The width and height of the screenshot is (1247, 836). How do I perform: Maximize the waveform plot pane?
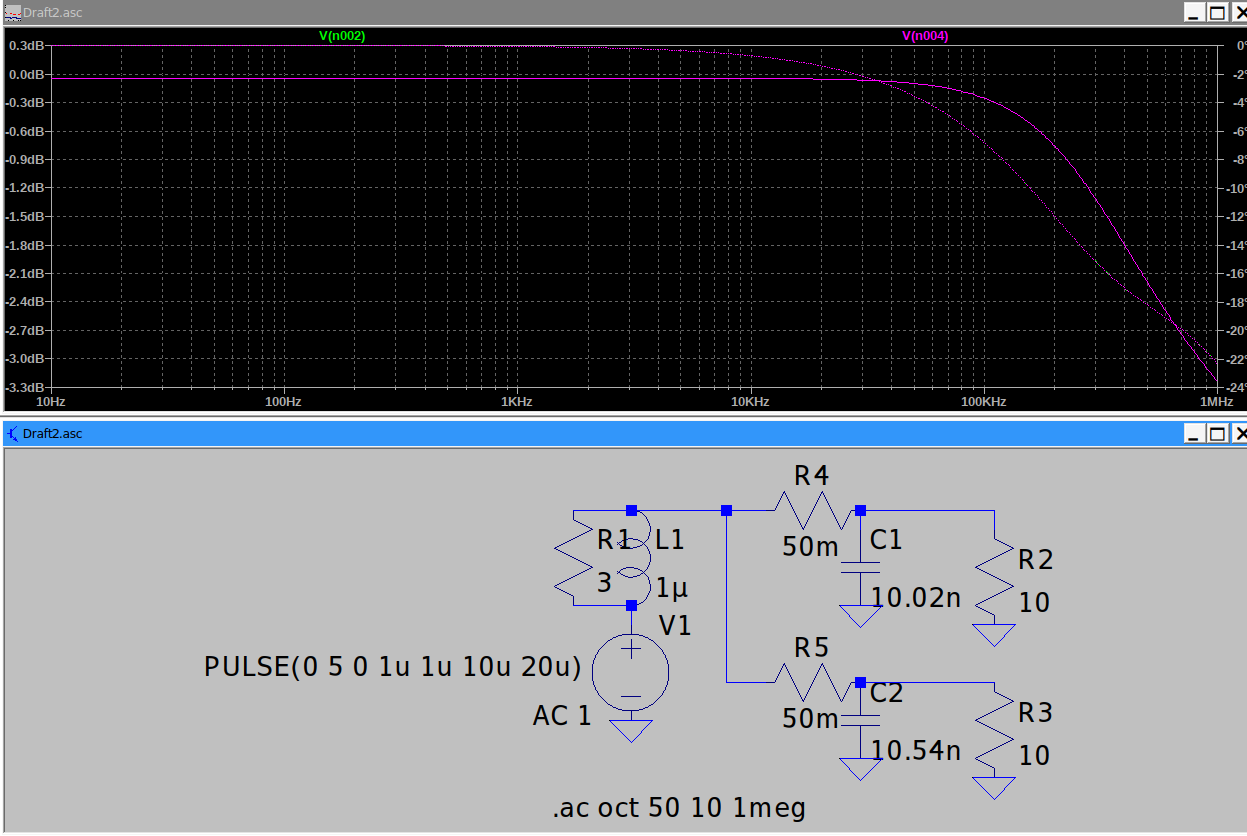(x=1216, y=12)
